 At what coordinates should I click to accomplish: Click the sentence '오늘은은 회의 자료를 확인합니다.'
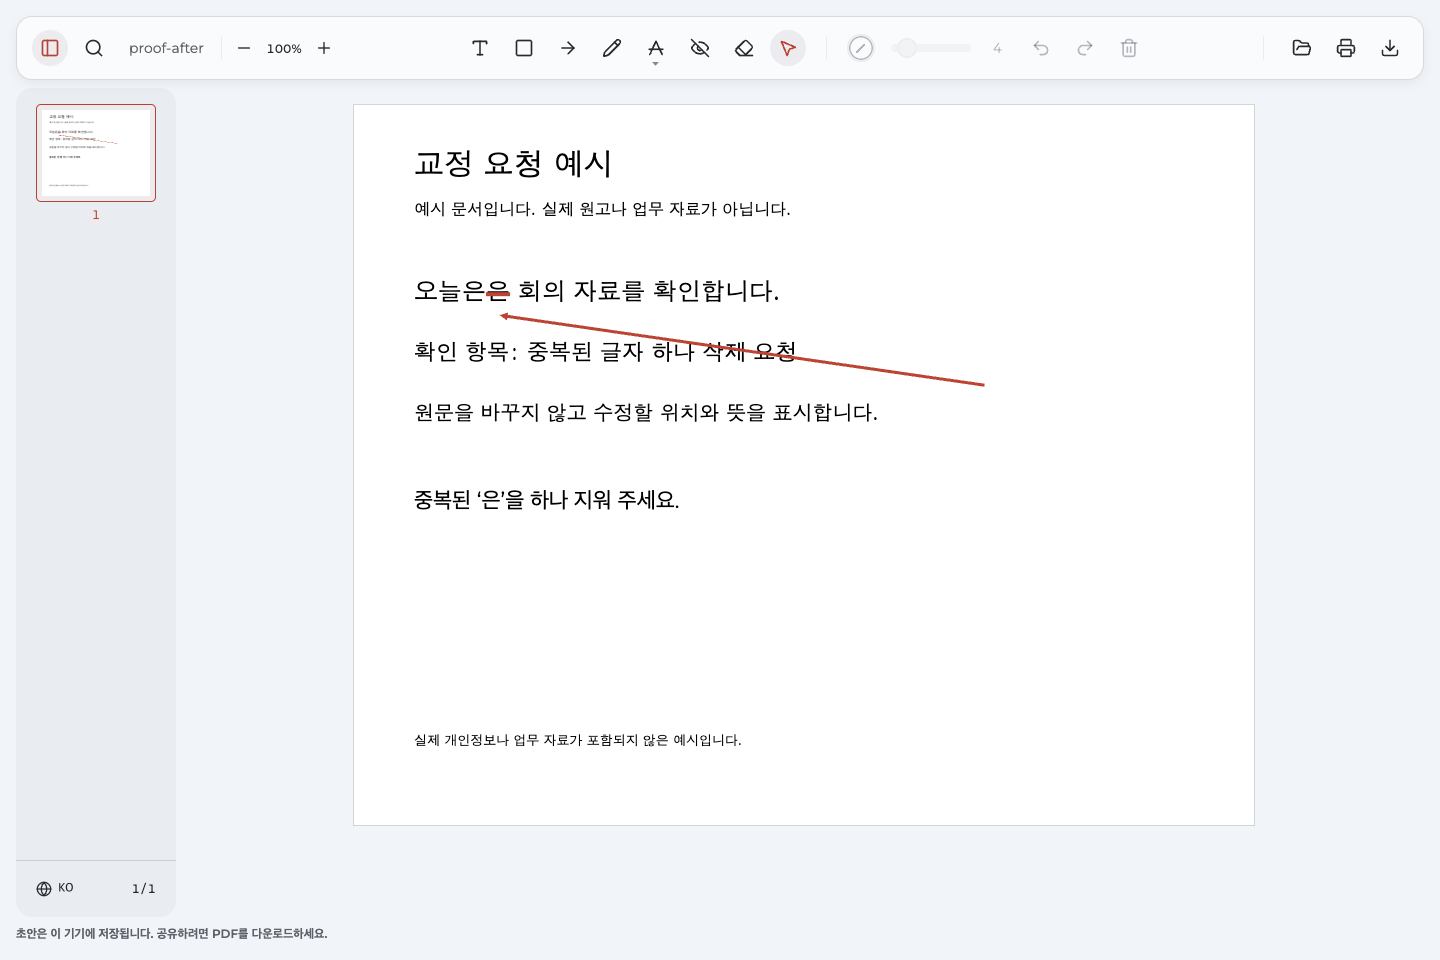click(x=596, y=291)
